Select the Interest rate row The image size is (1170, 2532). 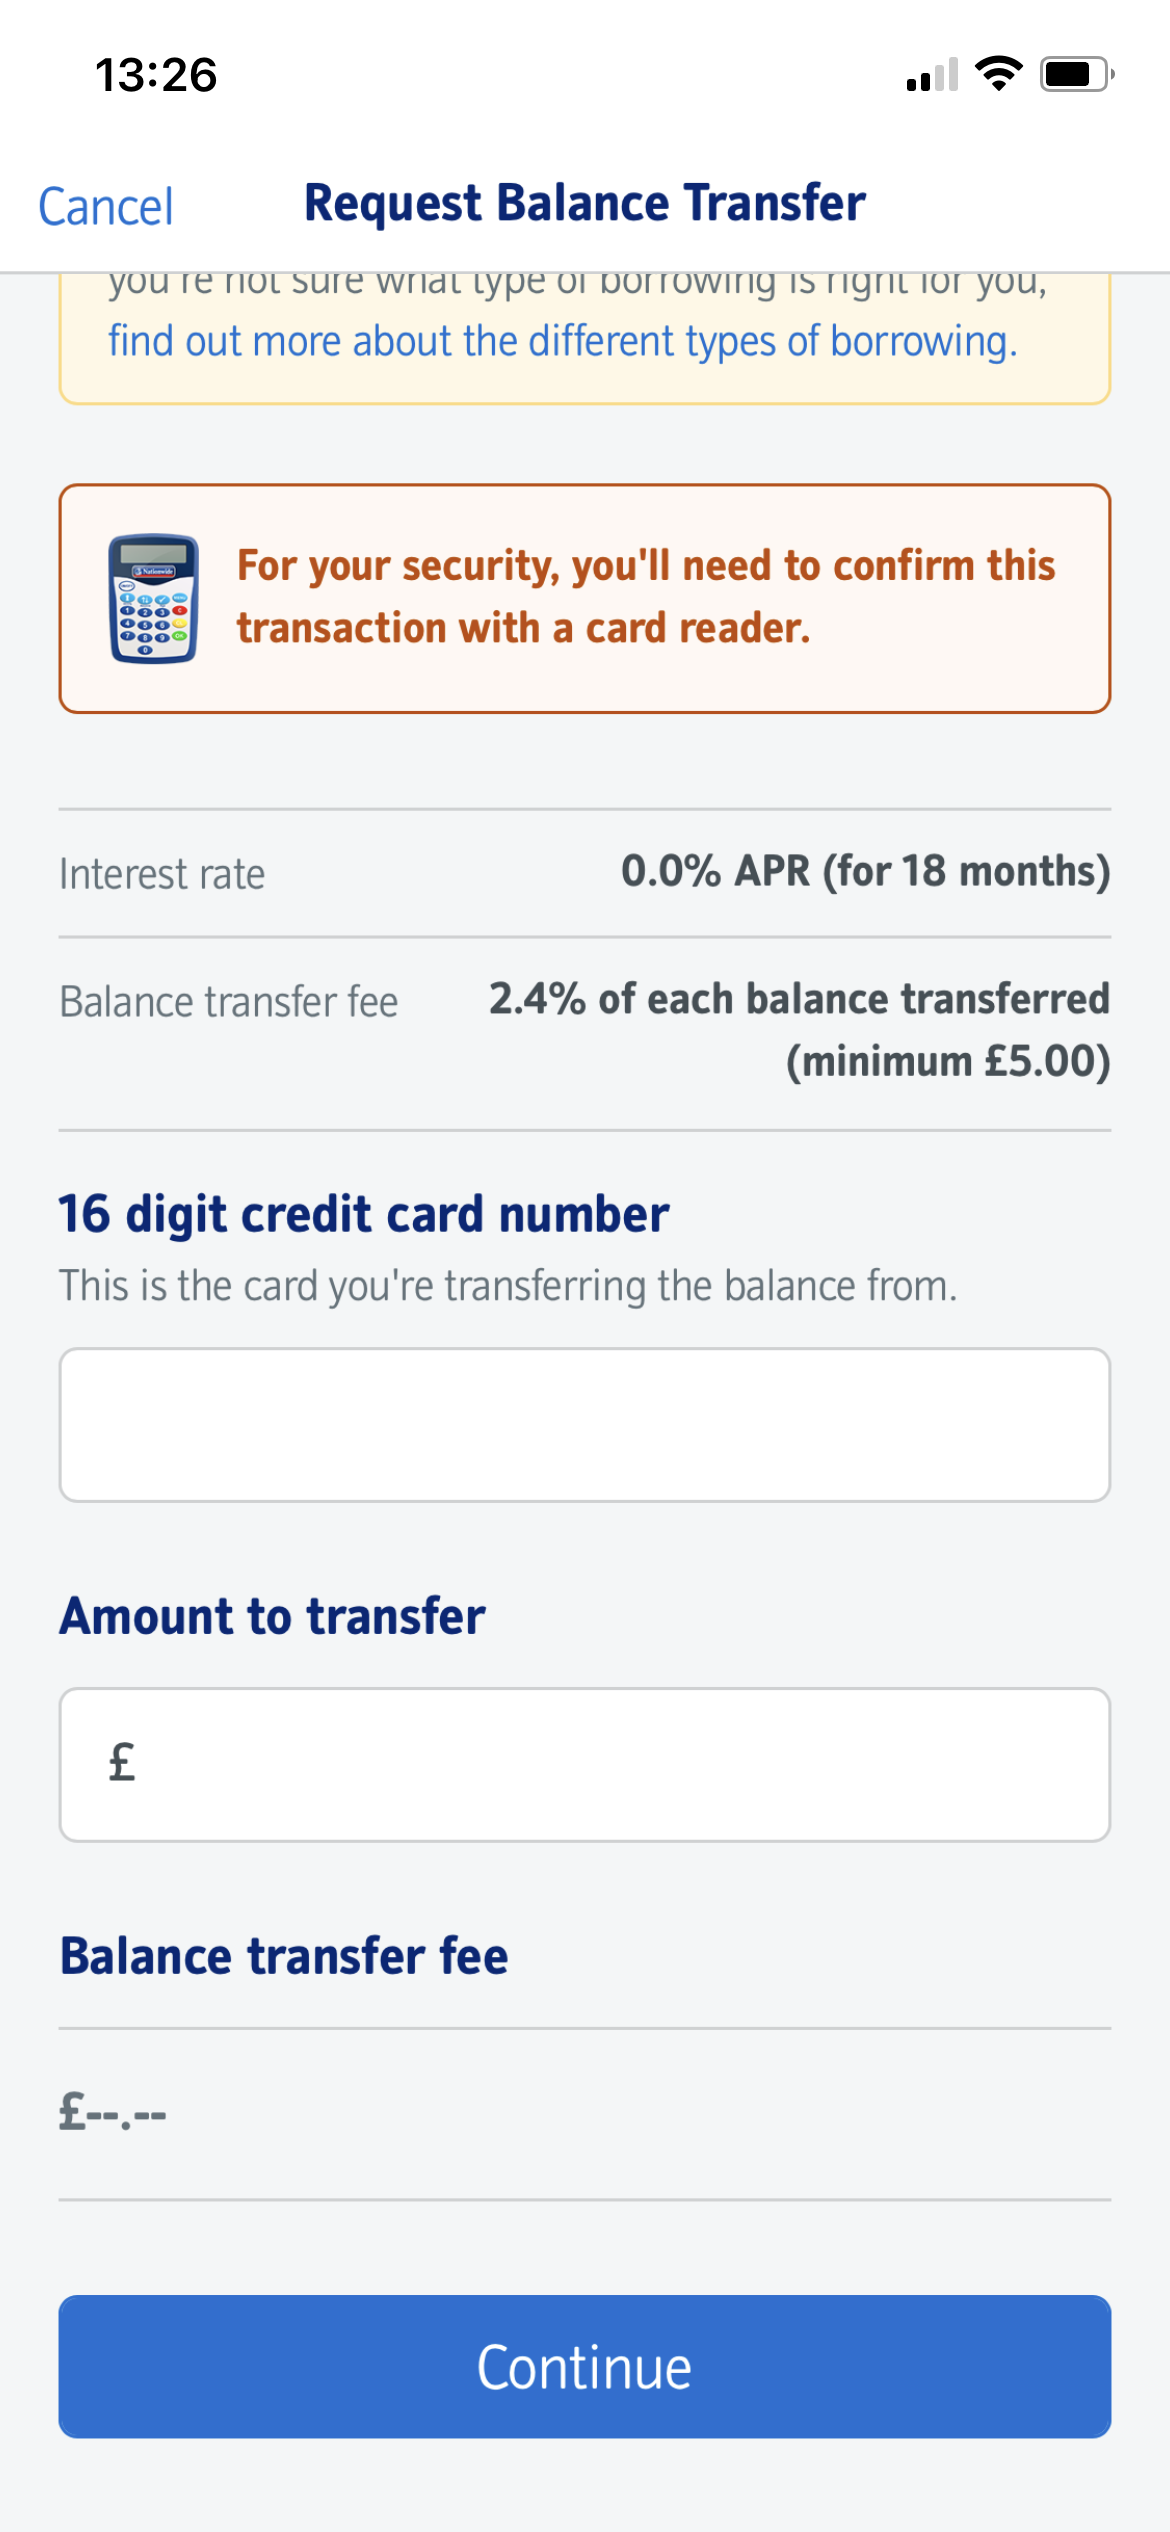[x=162, y=872]
